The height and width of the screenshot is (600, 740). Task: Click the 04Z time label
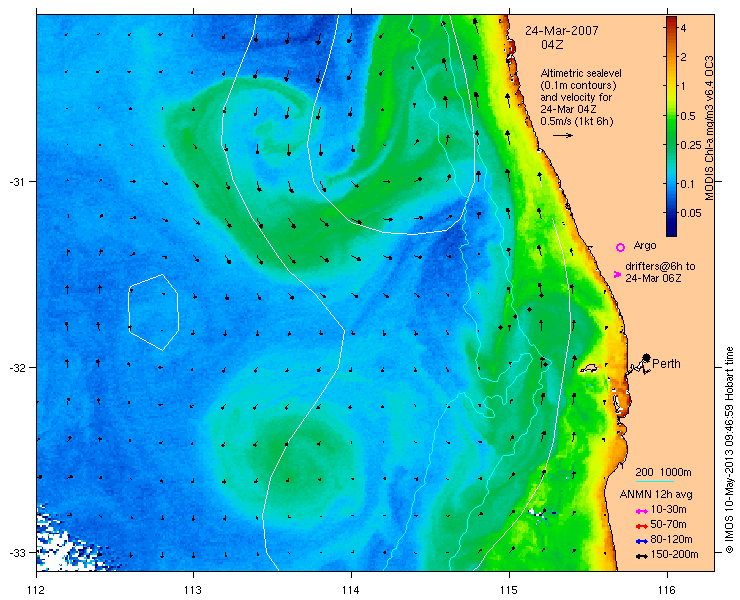[x=553, y=45]
